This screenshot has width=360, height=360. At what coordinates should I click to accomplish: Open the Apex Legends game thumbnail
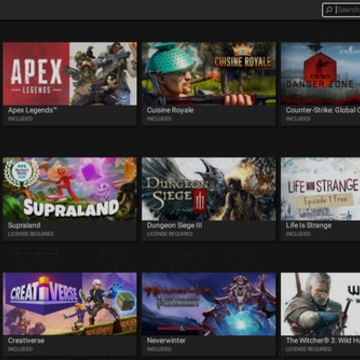click(70, 74)
